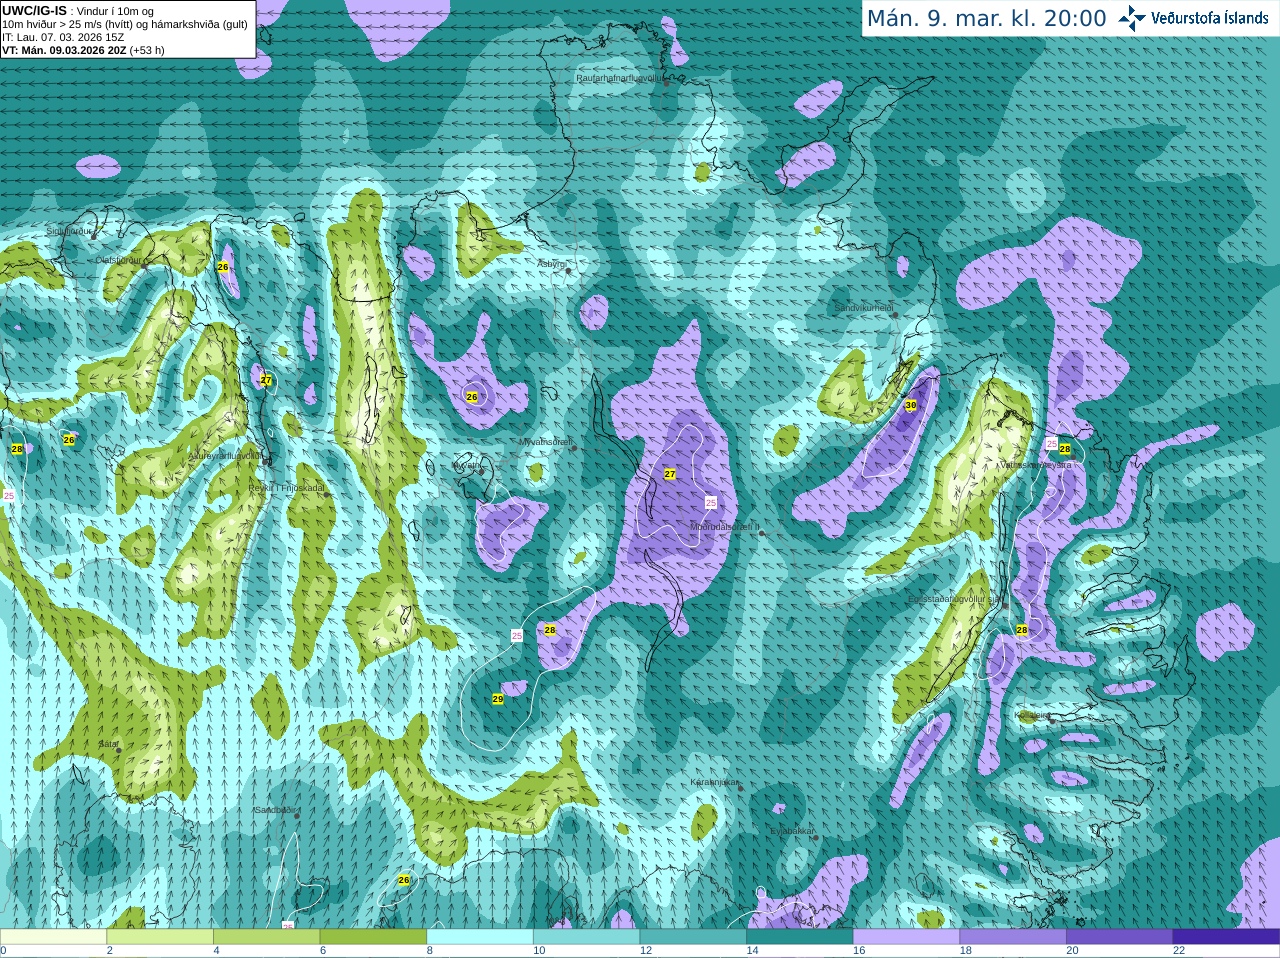Click the Akureyrarflugvöllur station label
Screen dimensions: 1280x958
tap(225, 455)
